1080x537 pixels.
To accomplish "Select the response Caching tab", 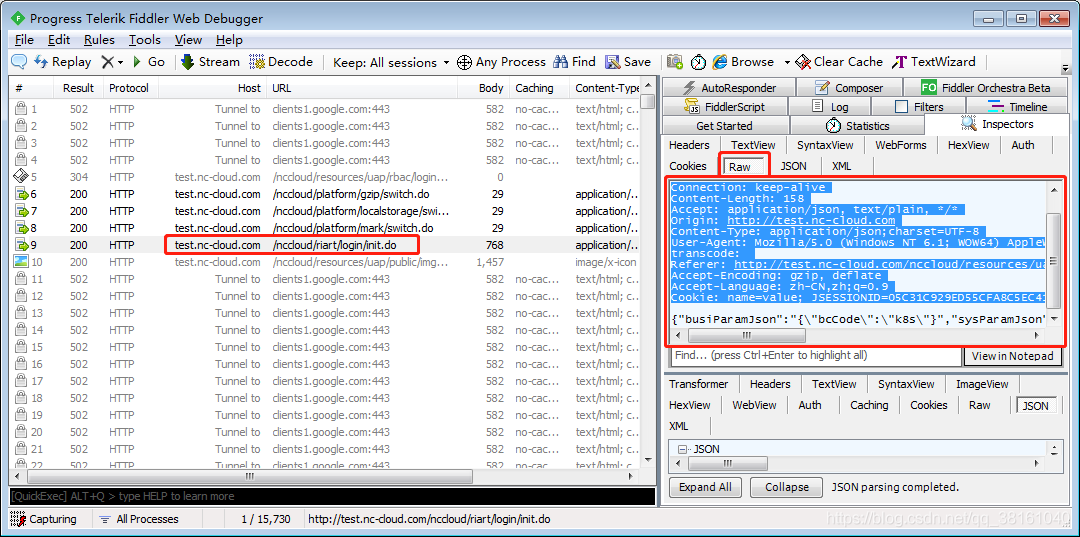I will (x=869, y=405).
